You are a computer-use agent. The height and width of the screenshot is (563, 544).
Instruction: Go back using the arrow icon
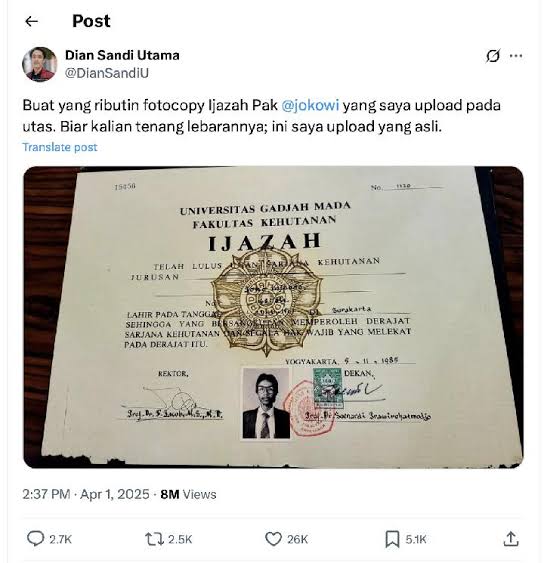[32, 22]
